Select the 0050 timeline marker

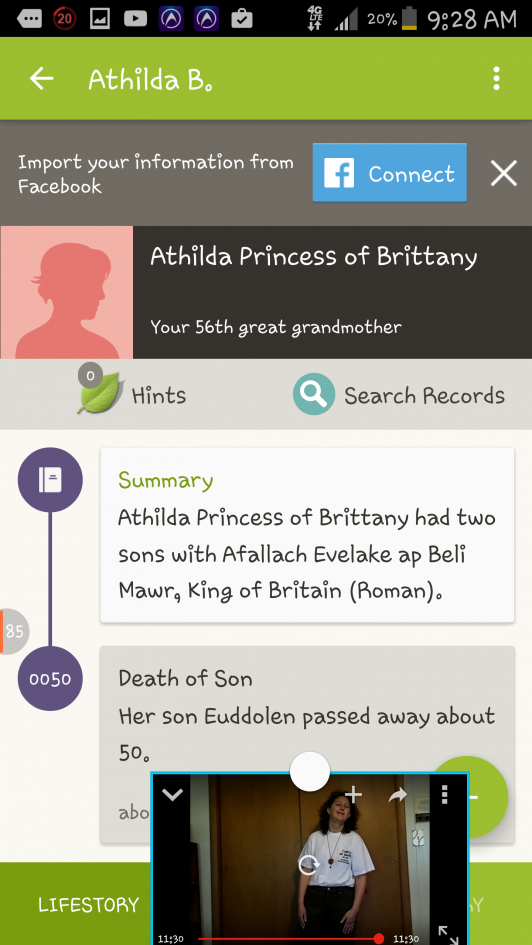point(50,679)
